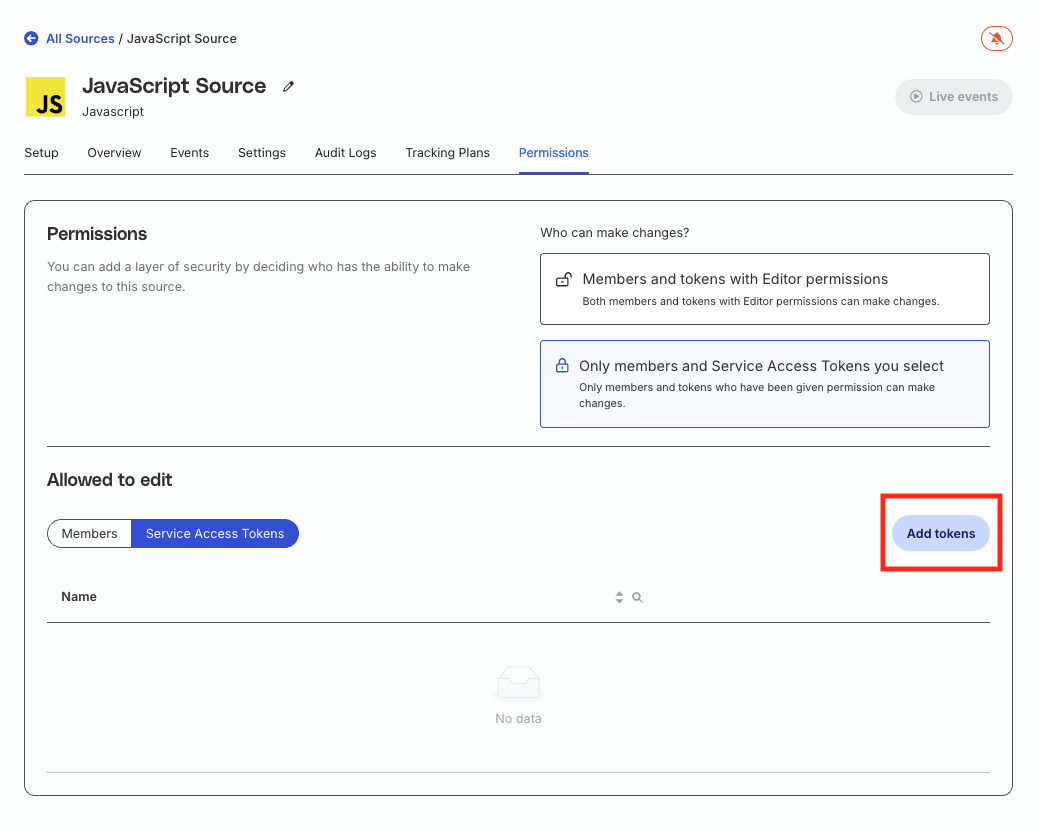This screenshot has width=1040, height=830.
Task: Select the Permissions tab
Action: [x=554, y=153]
